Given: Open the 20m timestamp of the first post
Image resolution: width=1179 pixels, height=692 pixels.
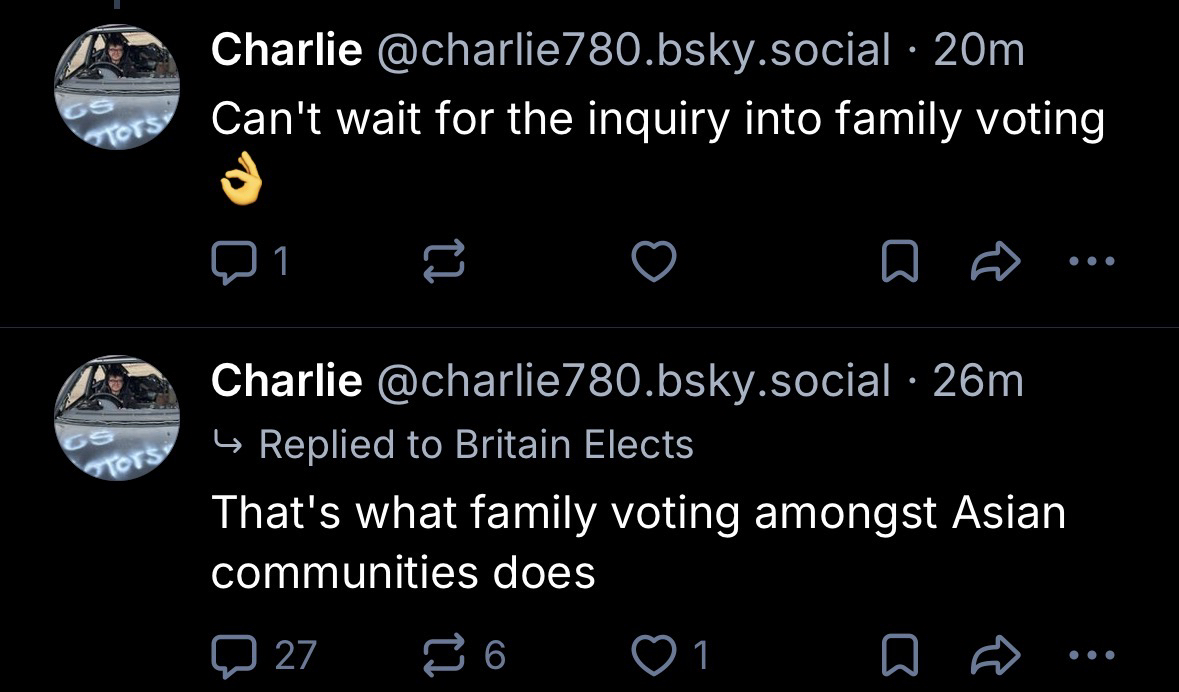Looking at the screenshot, I should [x=978, y=50].
